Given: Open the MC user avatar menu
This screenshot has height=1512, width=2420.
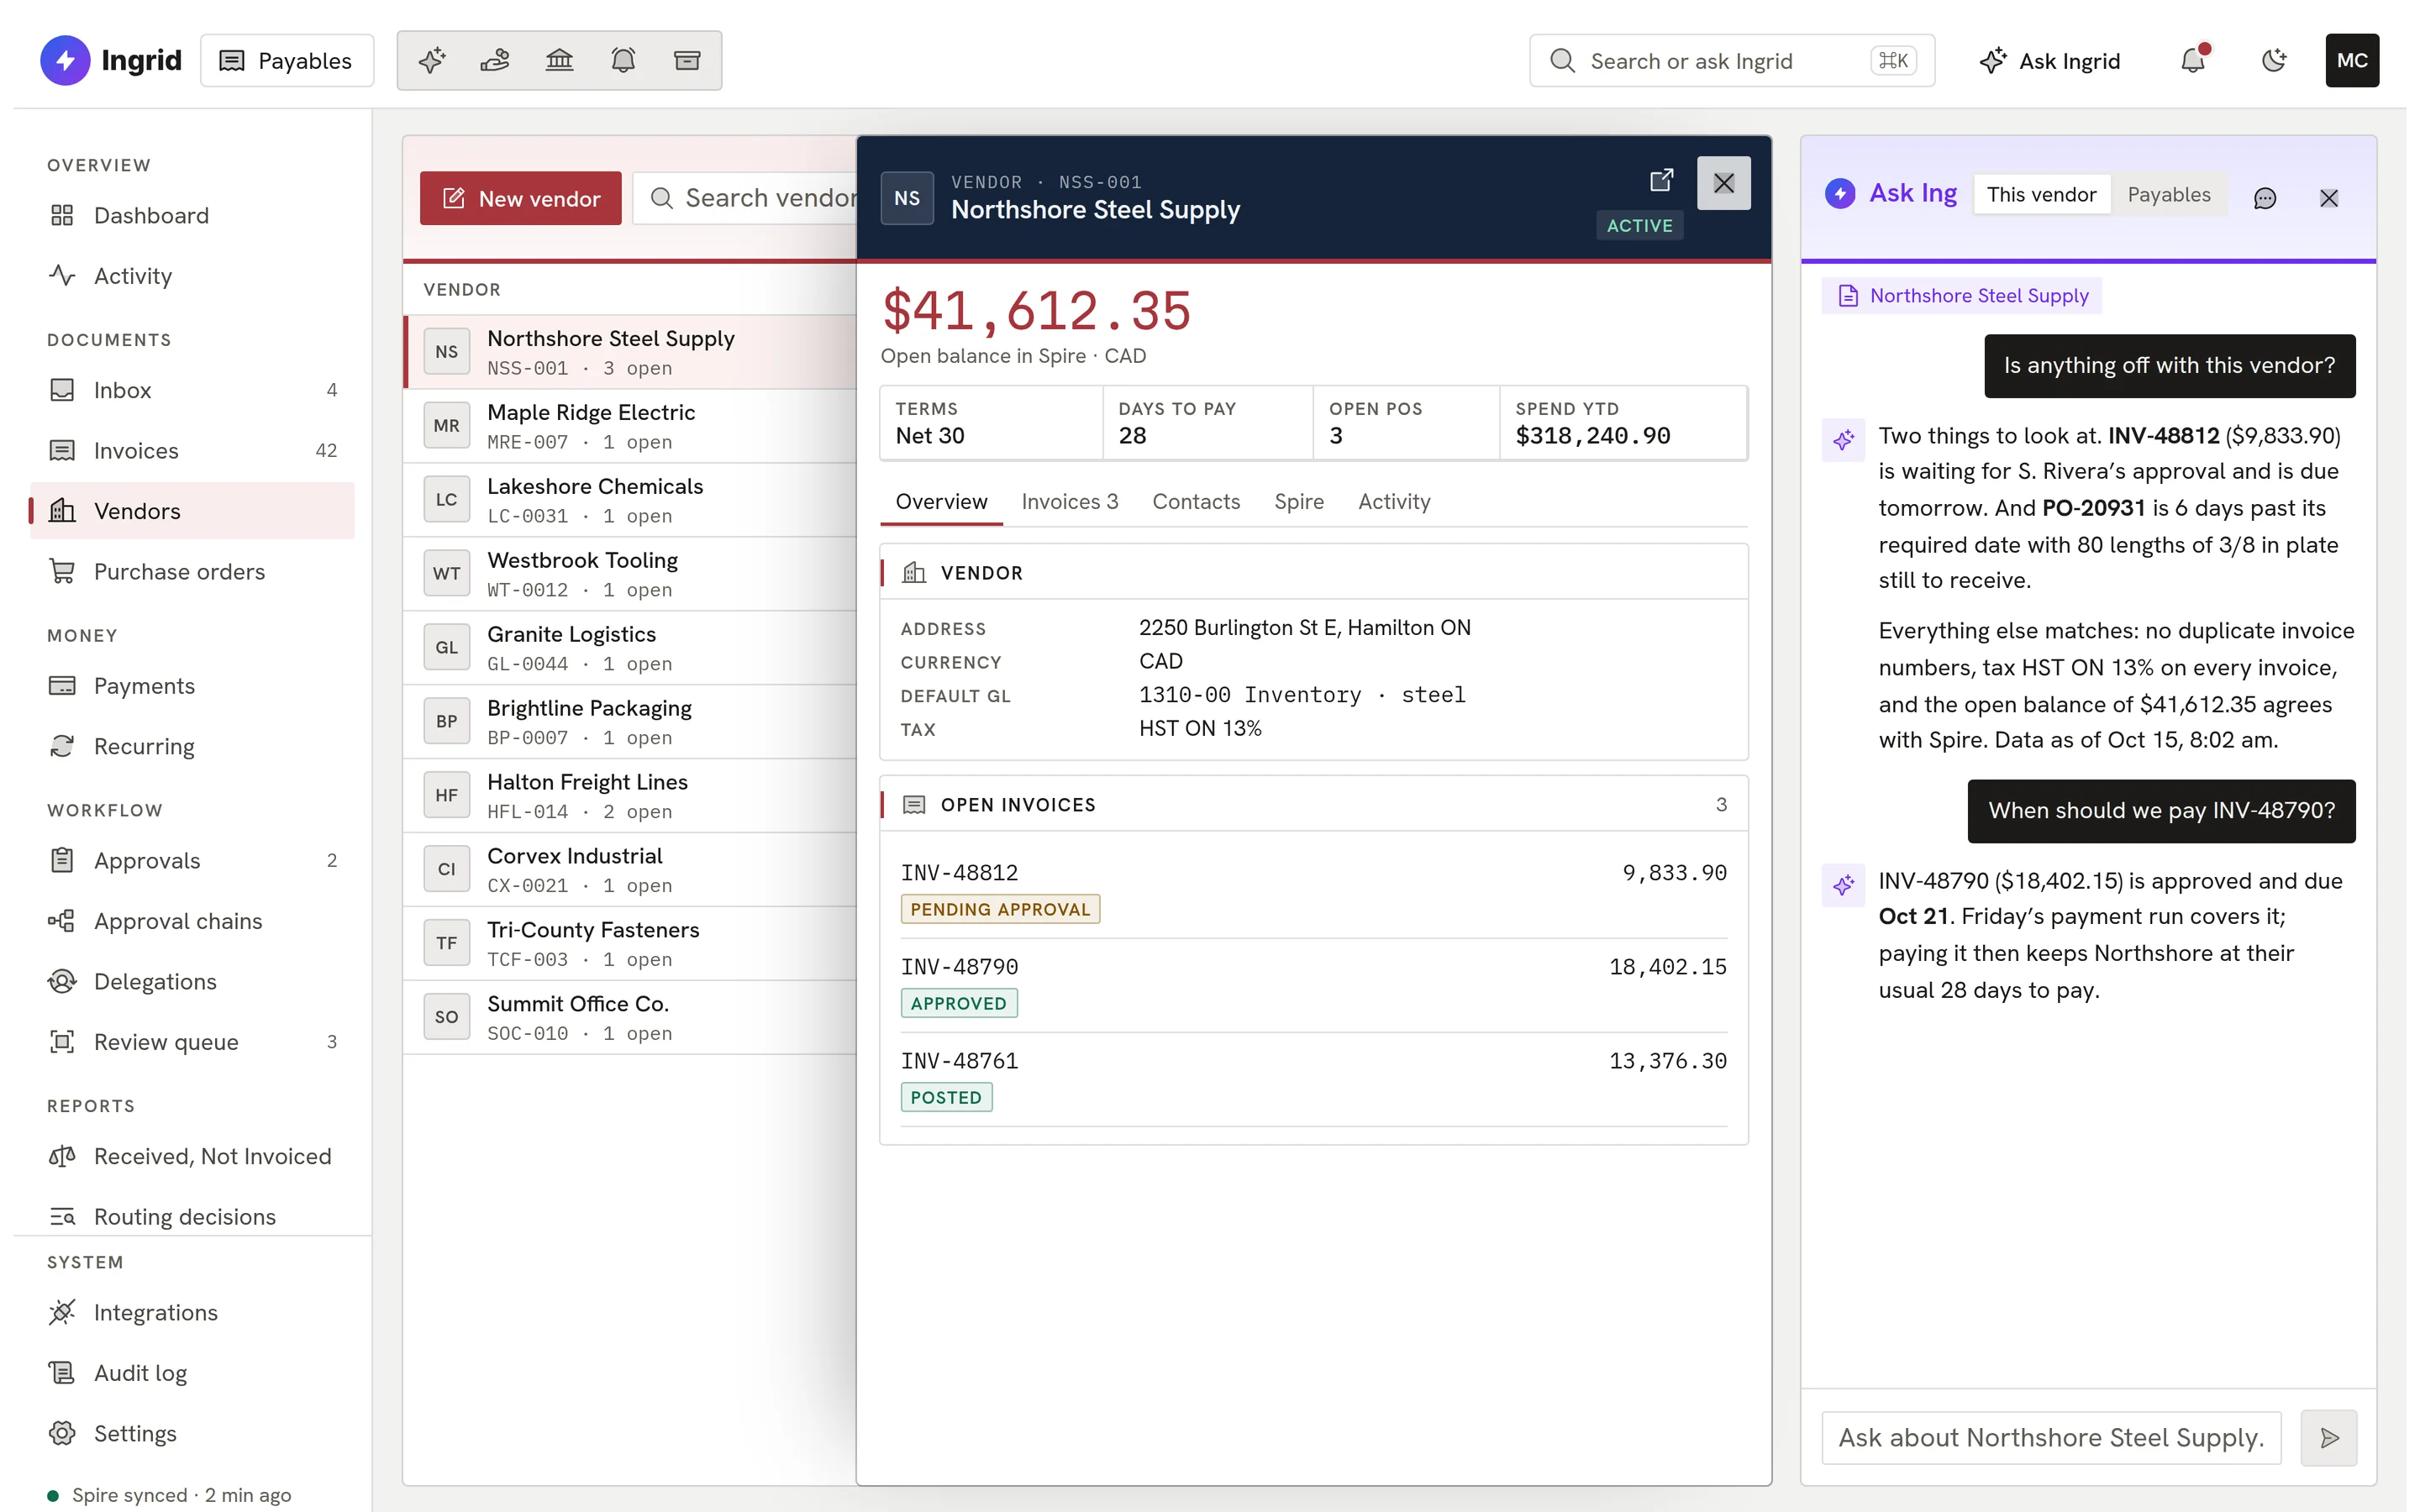Looking at the screenshot, I should pyautogui.click(x=2352, y=60).
